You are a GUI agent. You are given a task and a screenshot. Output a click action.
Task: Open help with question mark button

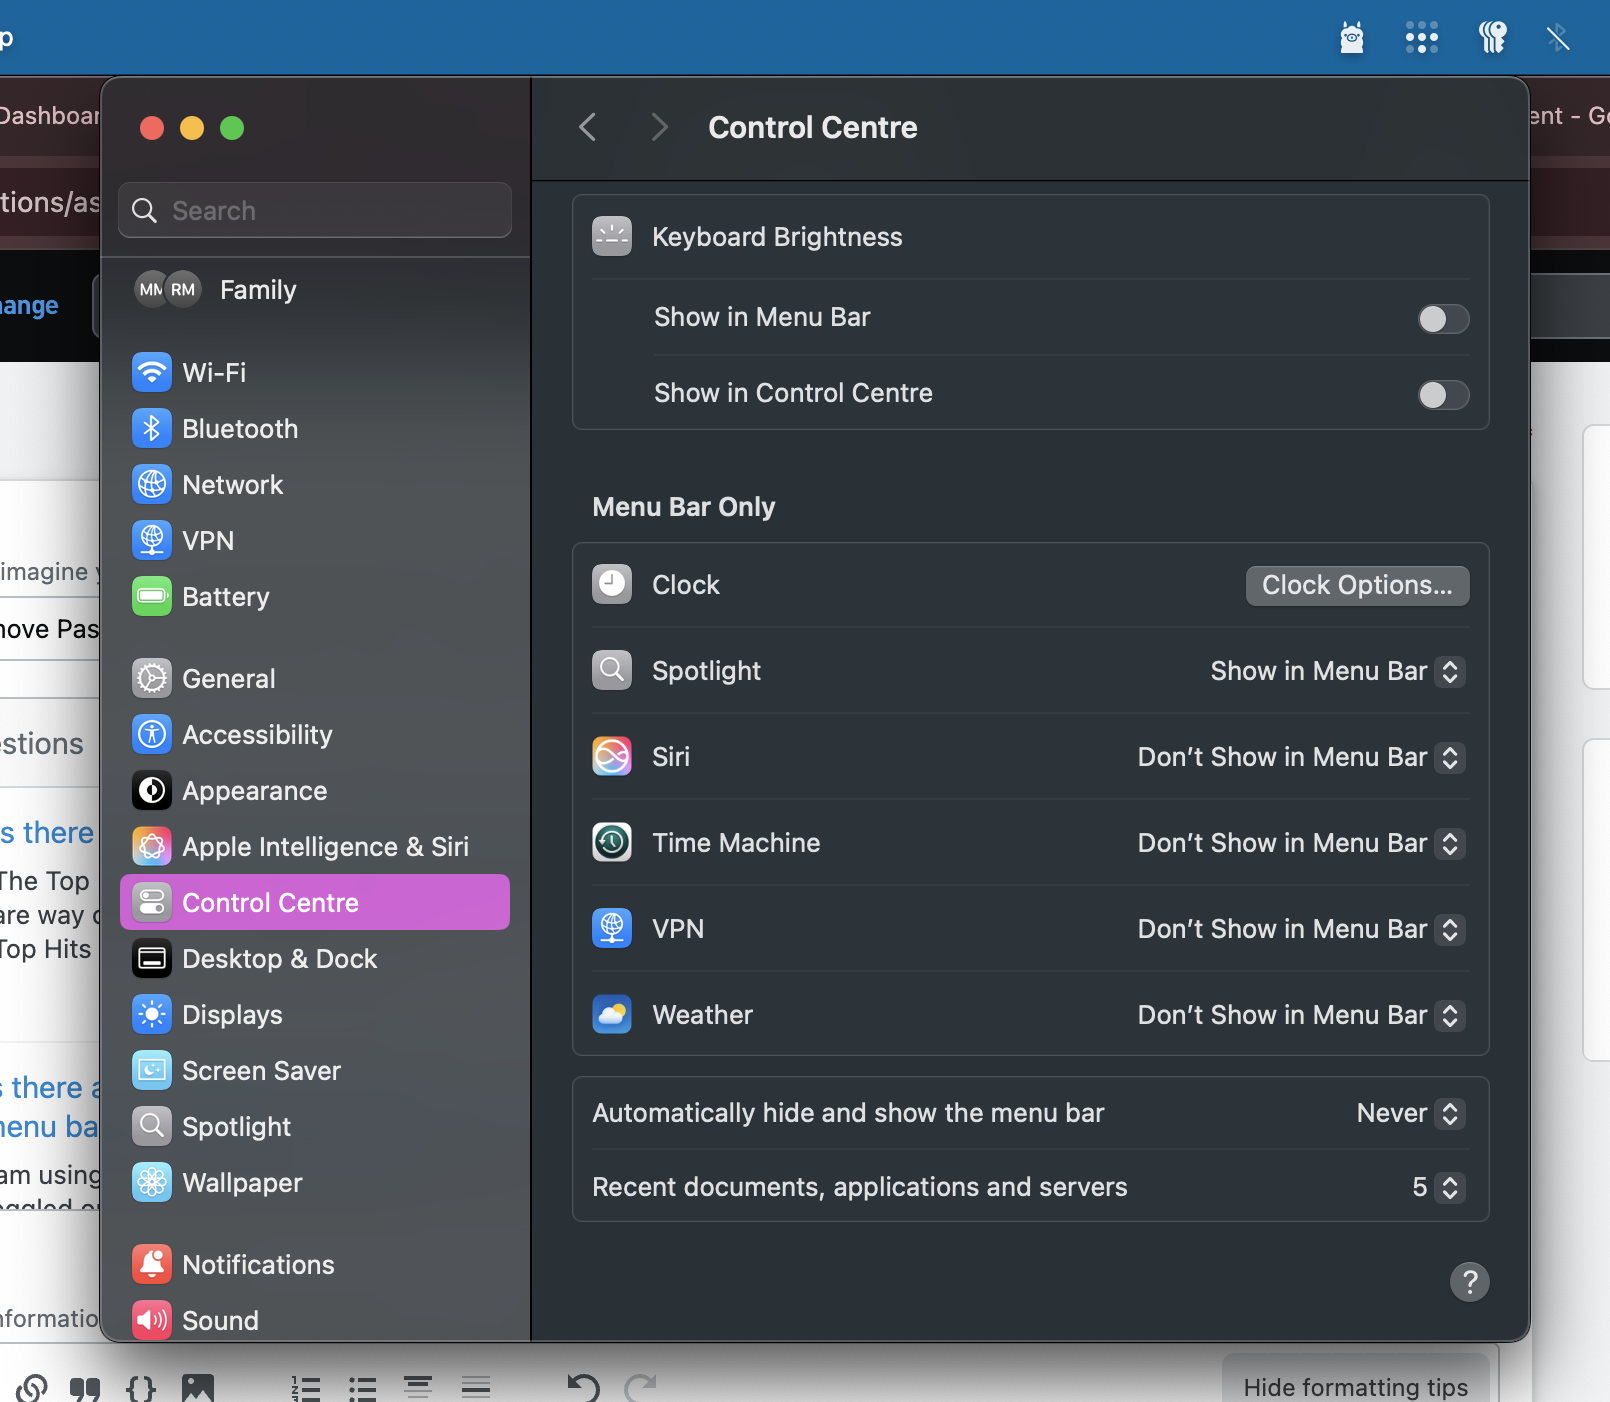(1470, 1282)
